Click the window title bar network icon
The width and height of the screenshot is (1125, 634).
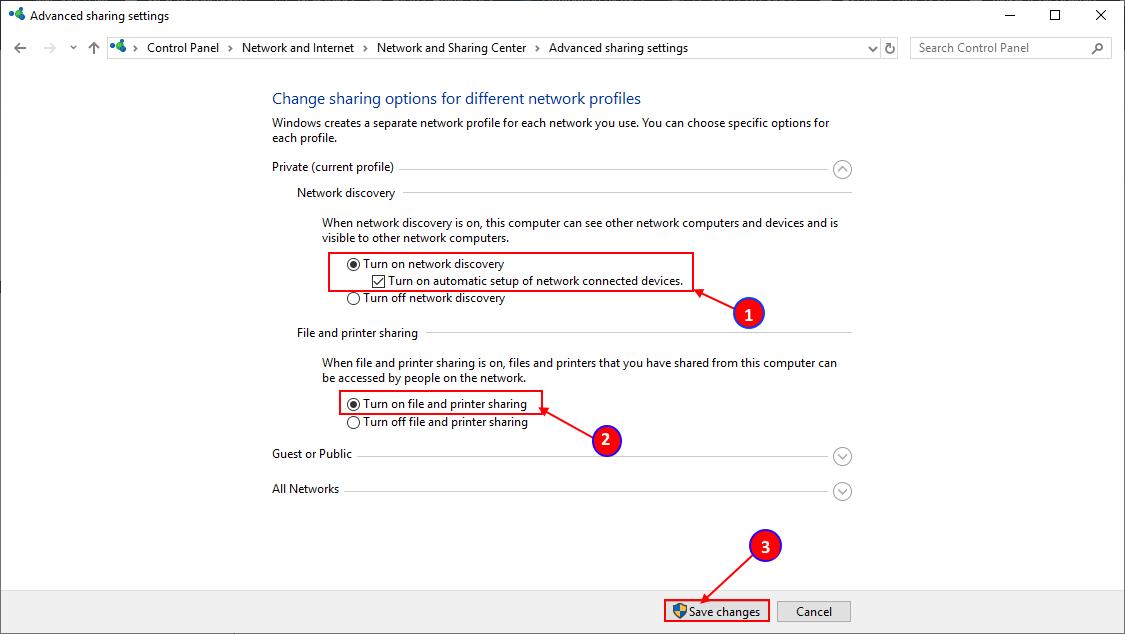click(x=16, y=16)
